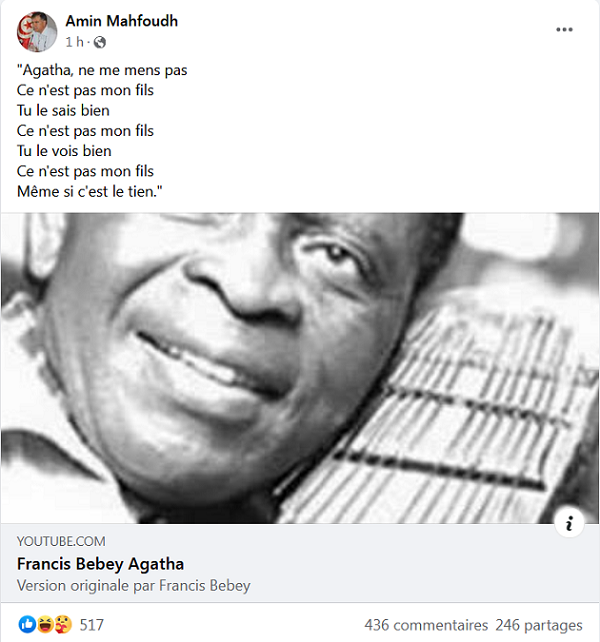Click the Version originale par Francis Bebey description
The height and width of the screenshot is (642, 600).
click(134, 585)
